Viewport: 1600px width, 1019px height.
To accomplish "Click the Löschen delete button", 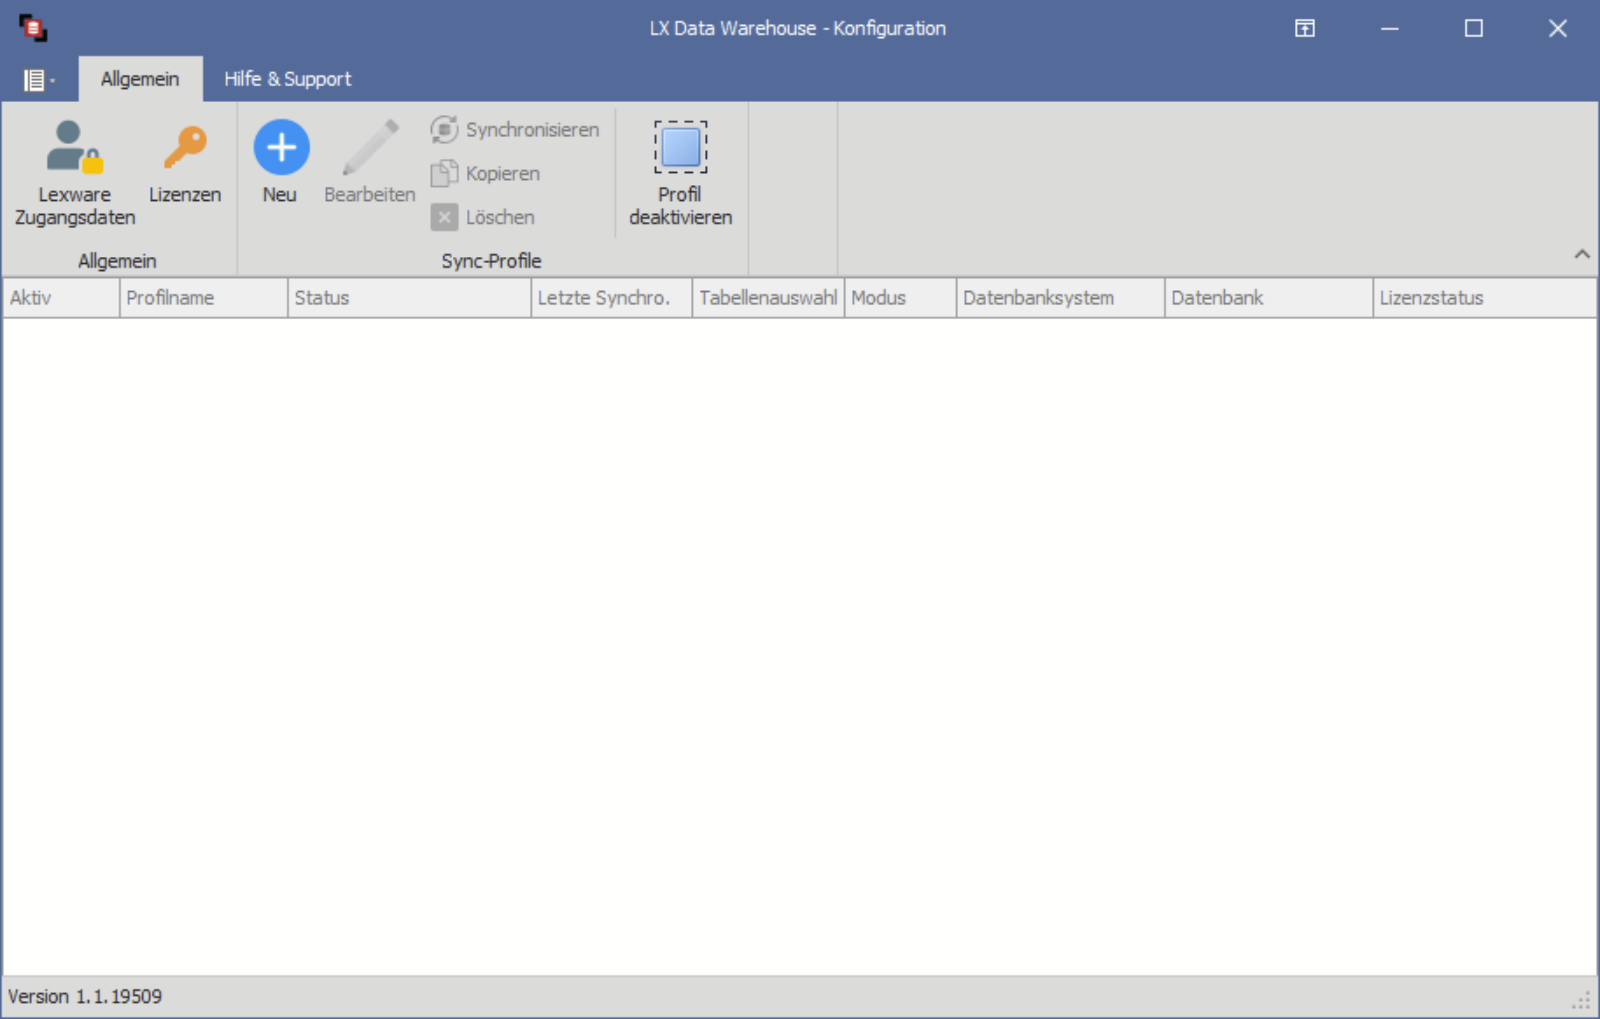I will coord(483,217).
